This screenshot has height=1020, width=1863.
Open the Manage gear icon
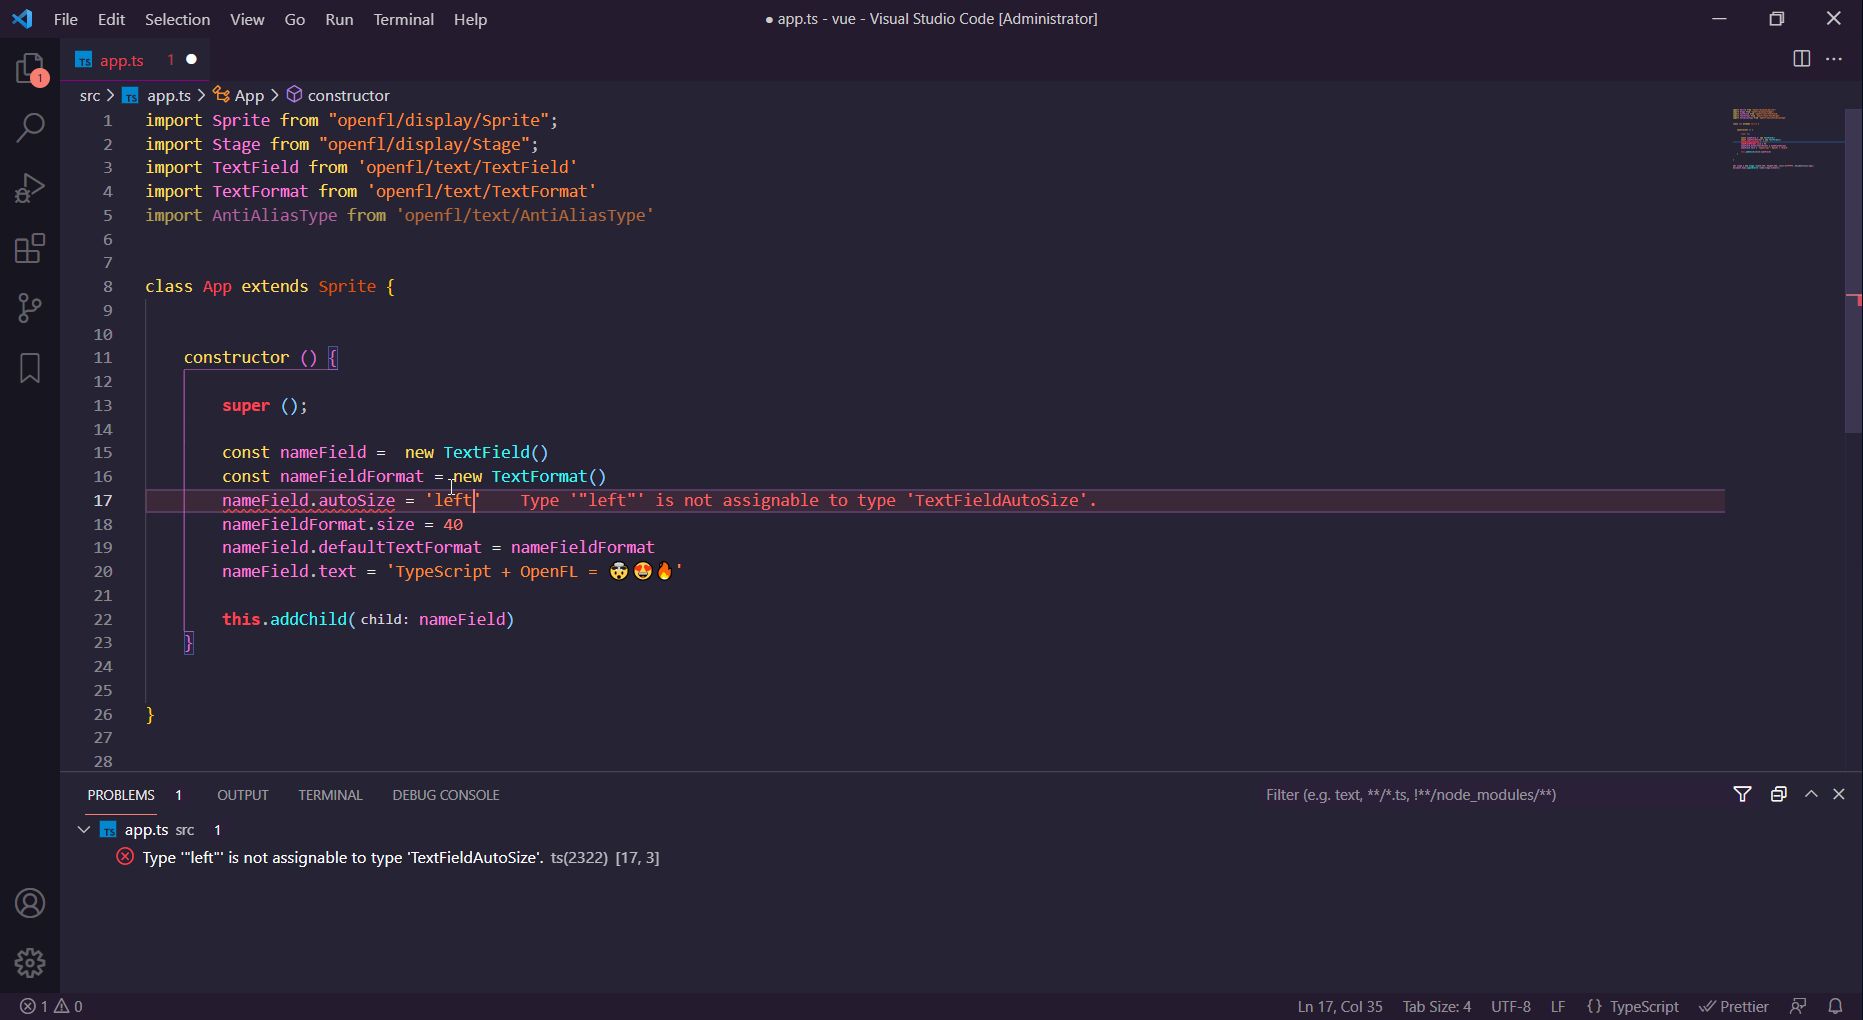[x=30, y=963]
